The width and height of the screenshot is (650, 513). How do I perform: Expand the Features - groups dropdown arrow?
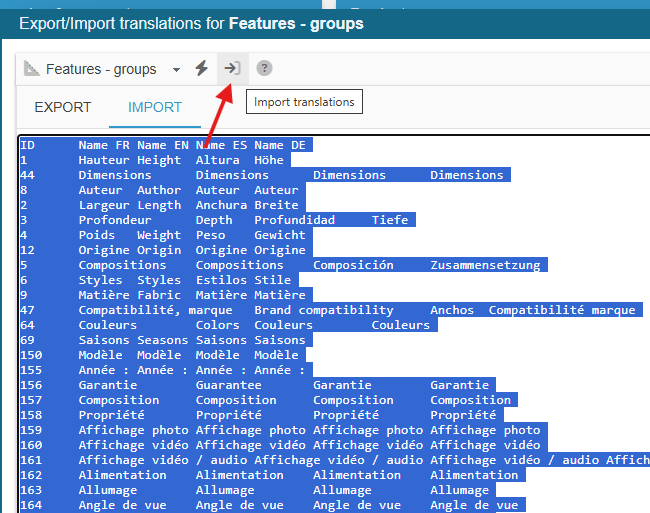176,70
